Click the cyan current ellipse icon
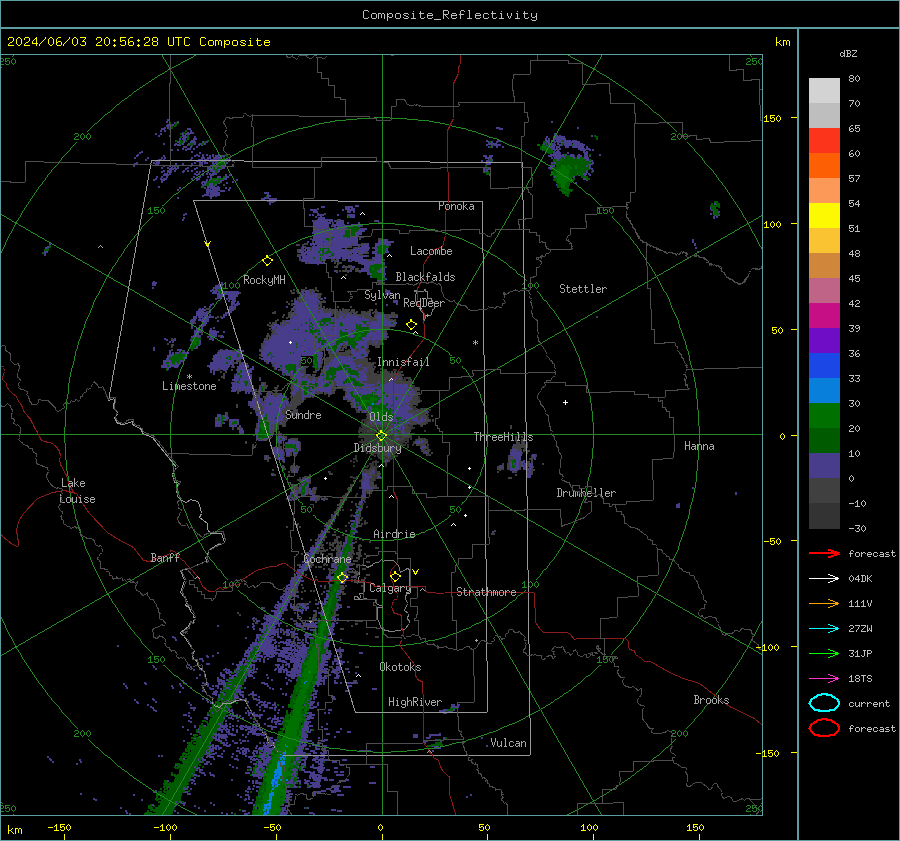 (x=824, y=703)
